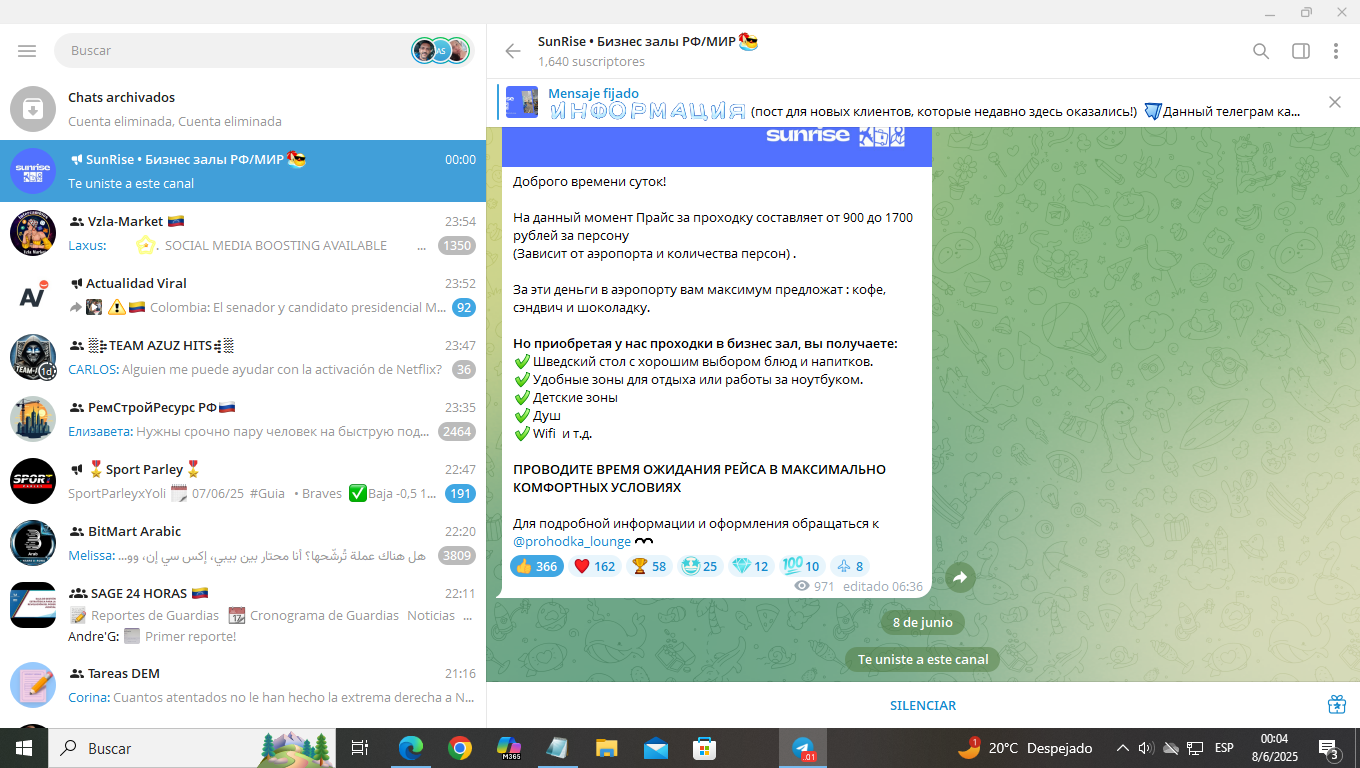Open network settings tray icon

(1195, 748)
